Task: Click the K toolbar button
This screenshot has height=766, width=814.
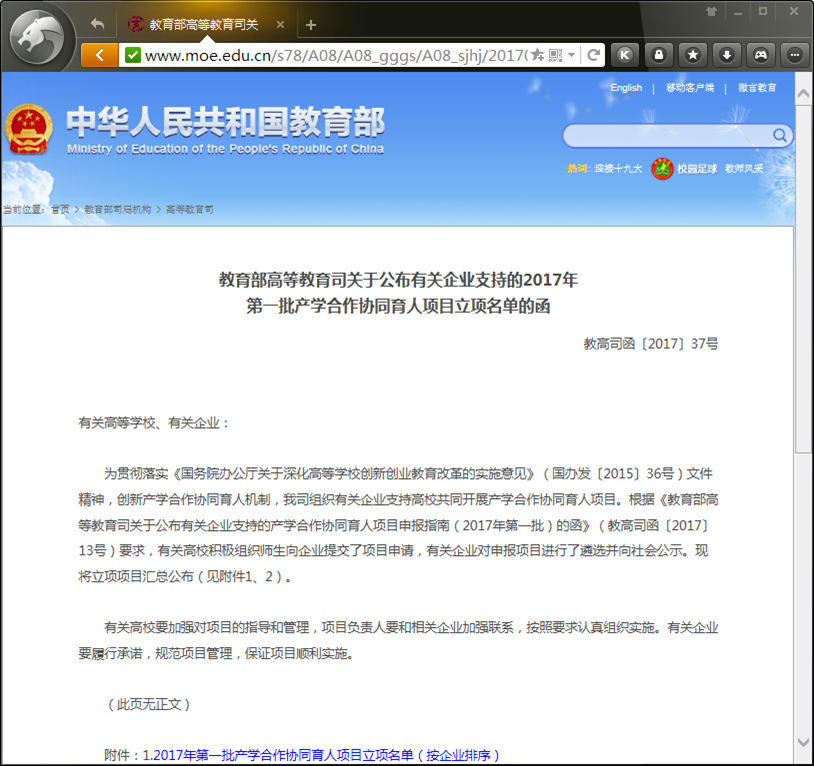Action: click(x=625, y=55)
